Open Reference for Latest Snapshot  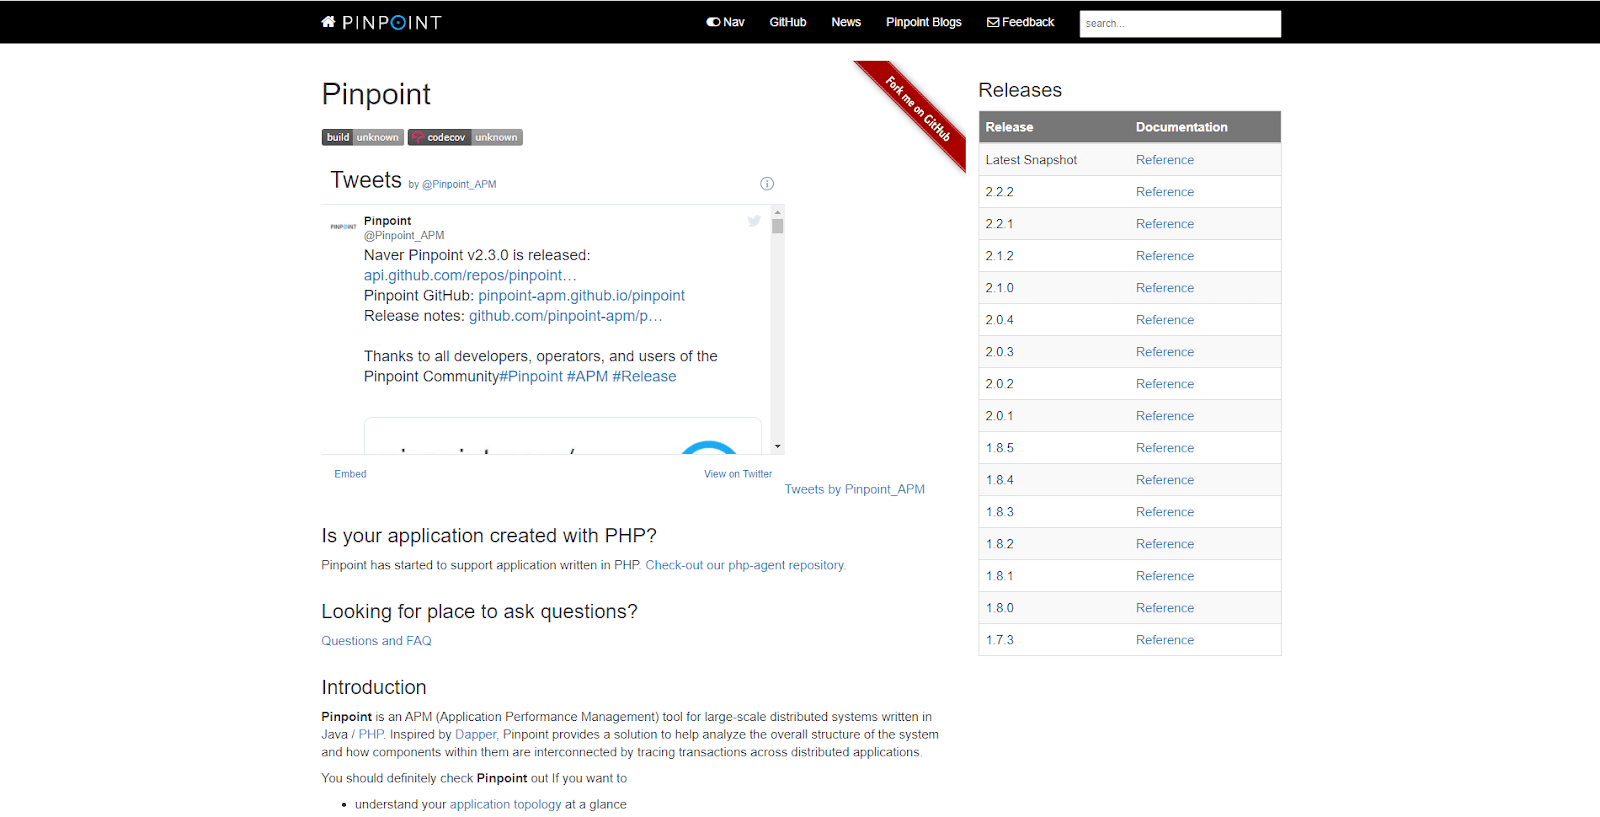click(x=1165, y=160)
